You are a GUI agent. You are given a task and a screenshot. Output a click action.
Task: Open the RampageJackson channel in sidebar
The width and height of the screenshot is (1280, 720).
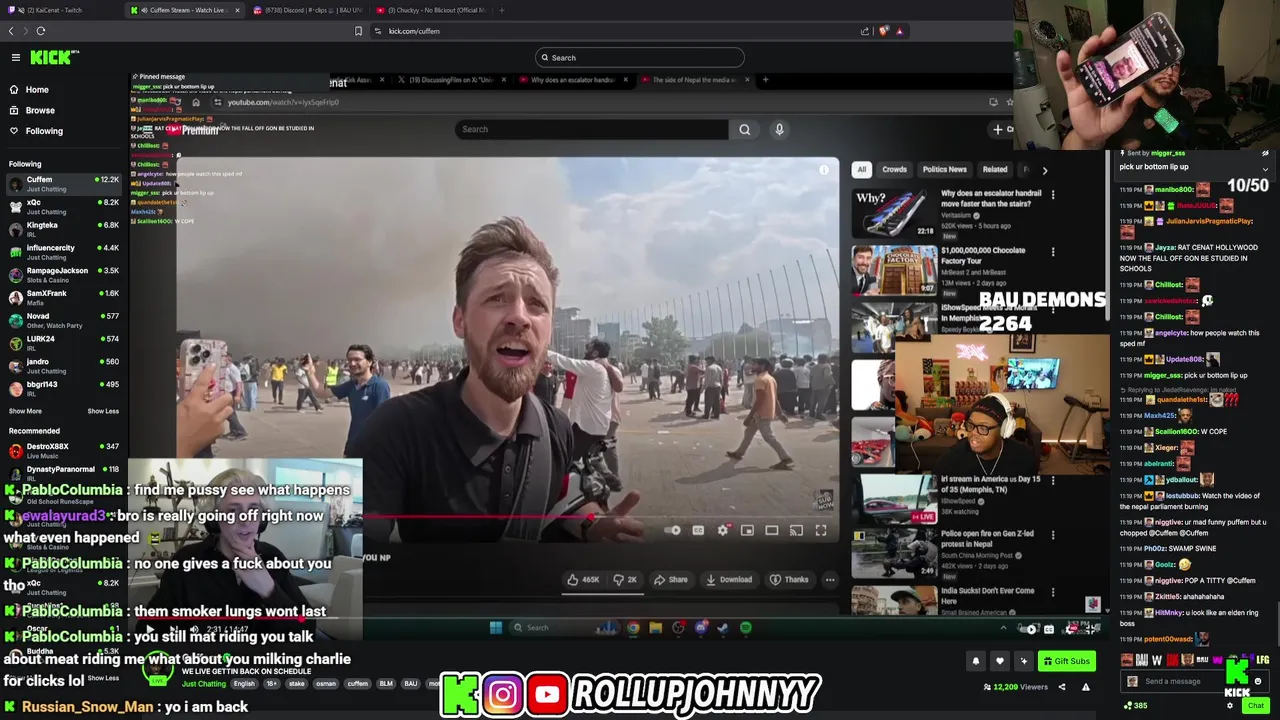pos(63,274)
